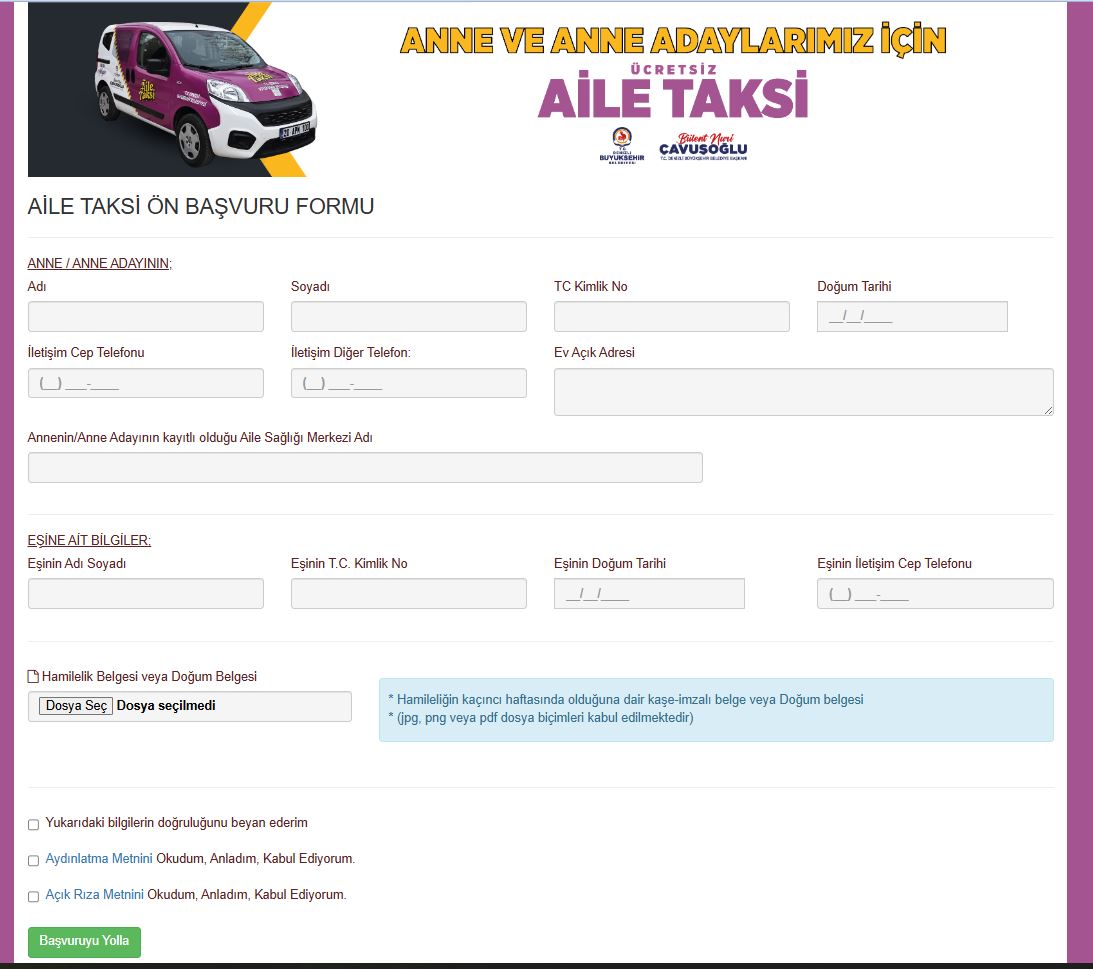This screenshot has width=1093, height=969.
Task: Open the Aydınlatma Metnini link
Action: 99,859
